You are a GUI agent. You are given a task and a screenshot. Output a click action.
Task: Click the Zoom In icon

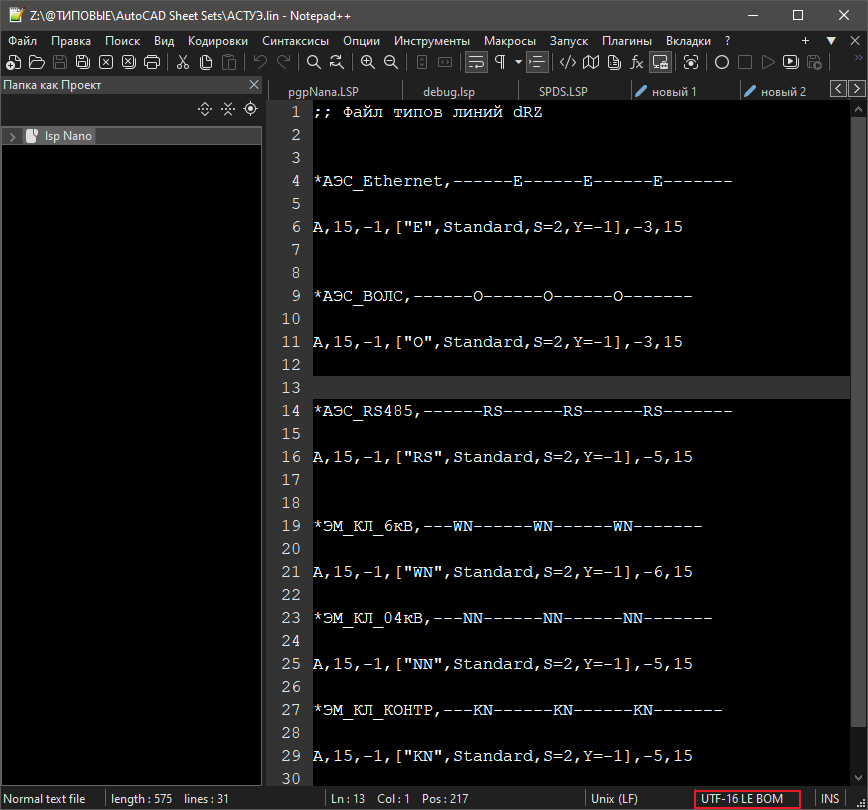click(368, 62)
